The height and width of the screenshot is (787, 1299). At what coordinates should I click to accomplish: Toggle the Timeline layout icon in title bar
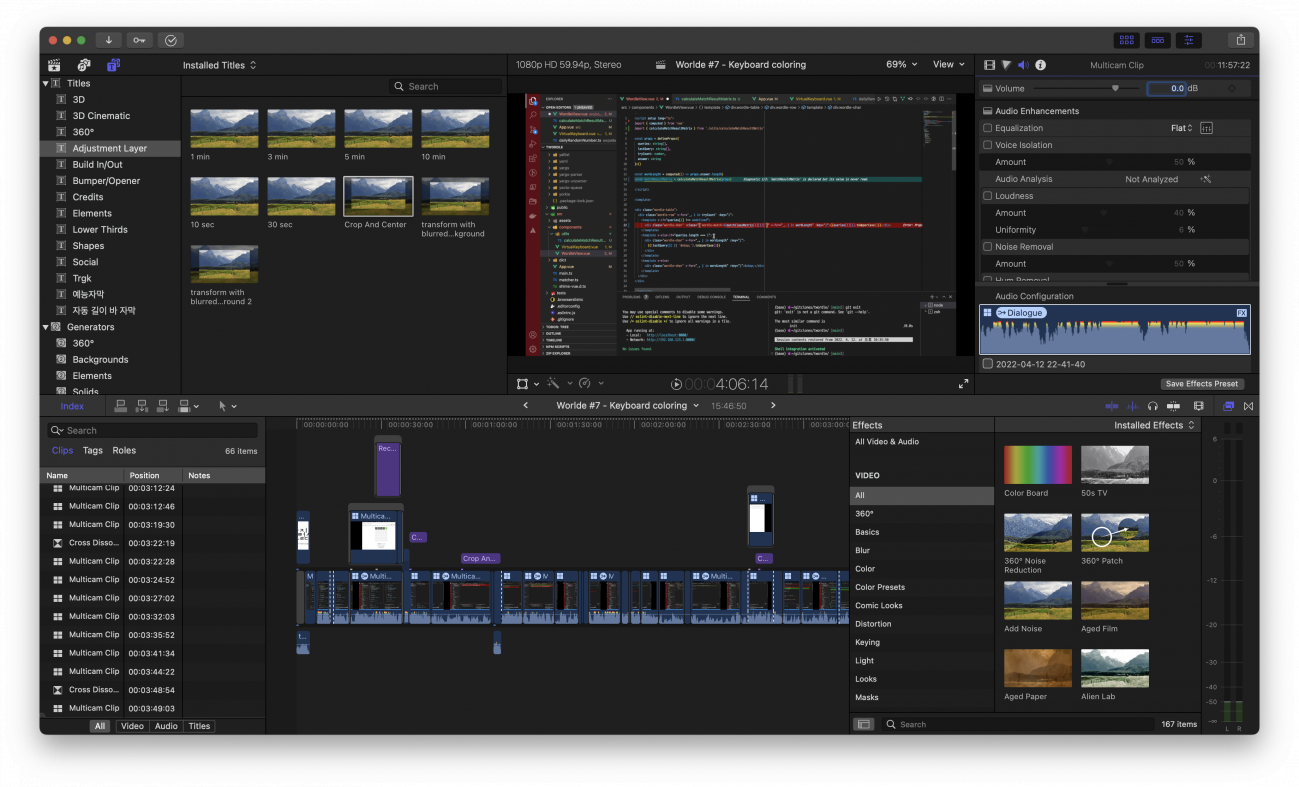(1158, 40)
